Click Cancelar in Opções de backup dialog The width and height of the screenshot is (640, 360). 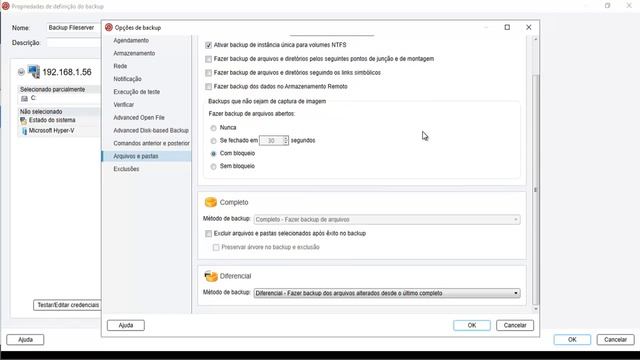[x=515, y=325]
